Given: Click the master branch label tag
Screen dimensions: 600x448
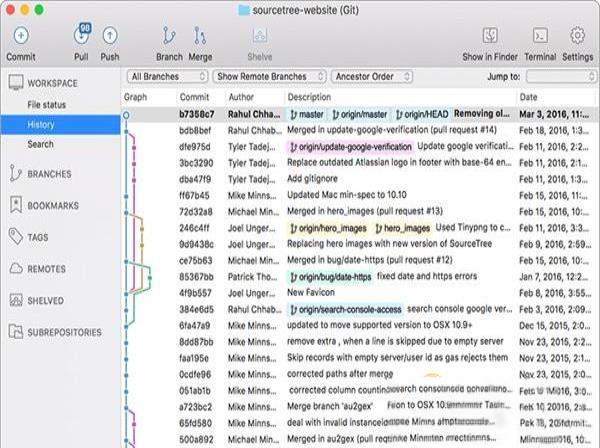Looking at the screenshot, I should pos(307,114).
